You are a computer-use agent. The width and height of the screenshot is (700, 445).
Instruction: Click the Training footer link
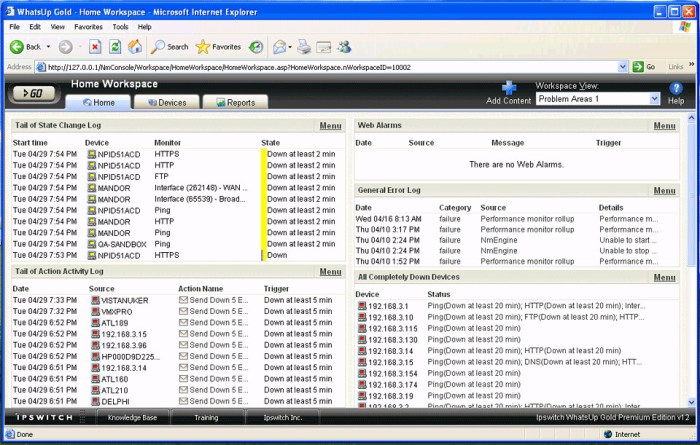click(206, 418)
